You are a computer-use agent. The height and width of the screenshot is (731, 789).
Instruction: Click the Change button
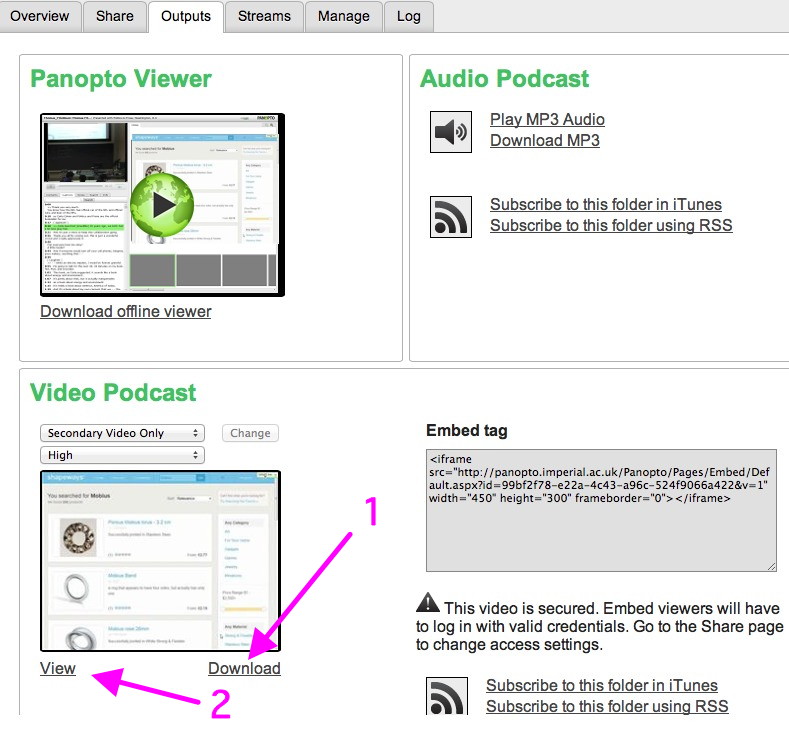[250, 433]
